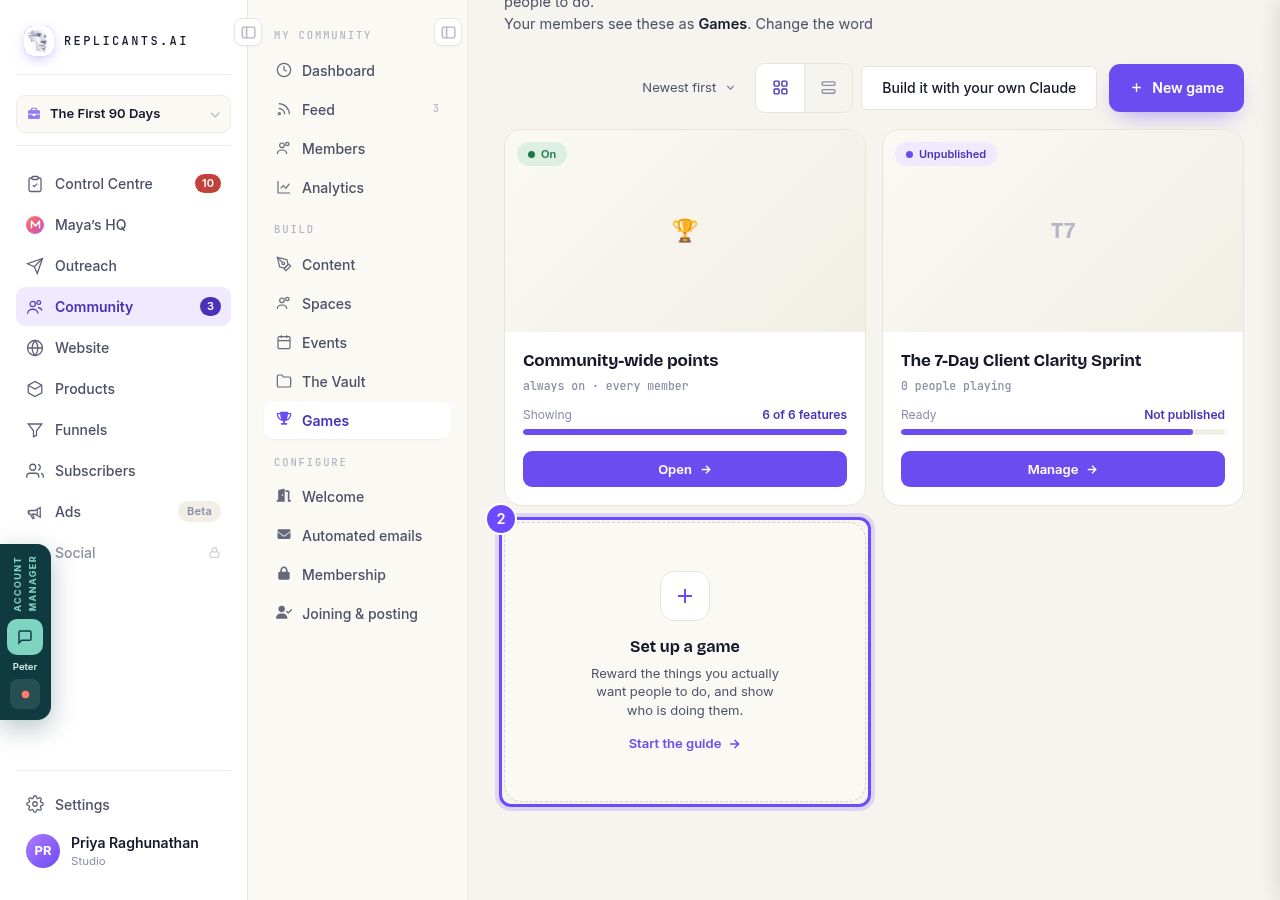This screenshot has height=900, width=1280.
Task: Click the New game button
Action: (x=1176, y=88)
